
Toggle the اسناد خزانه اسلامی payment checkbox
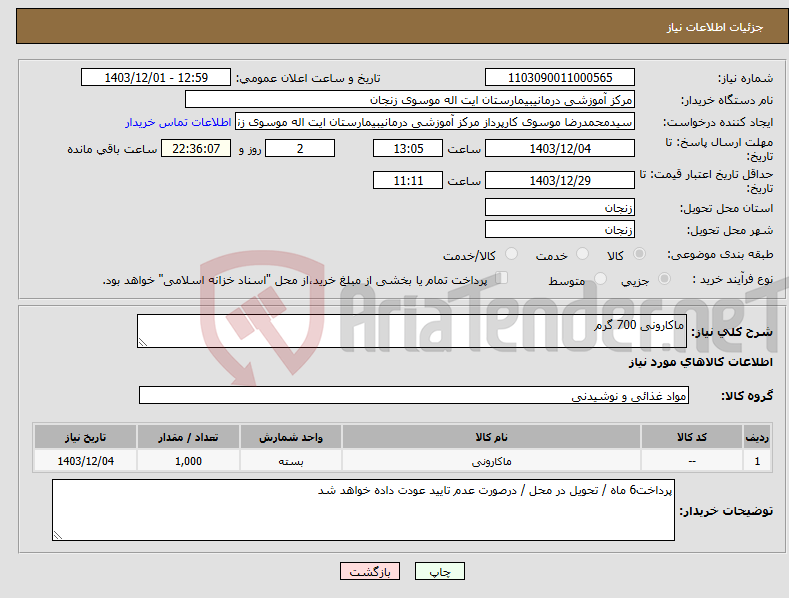coord(502,277)
